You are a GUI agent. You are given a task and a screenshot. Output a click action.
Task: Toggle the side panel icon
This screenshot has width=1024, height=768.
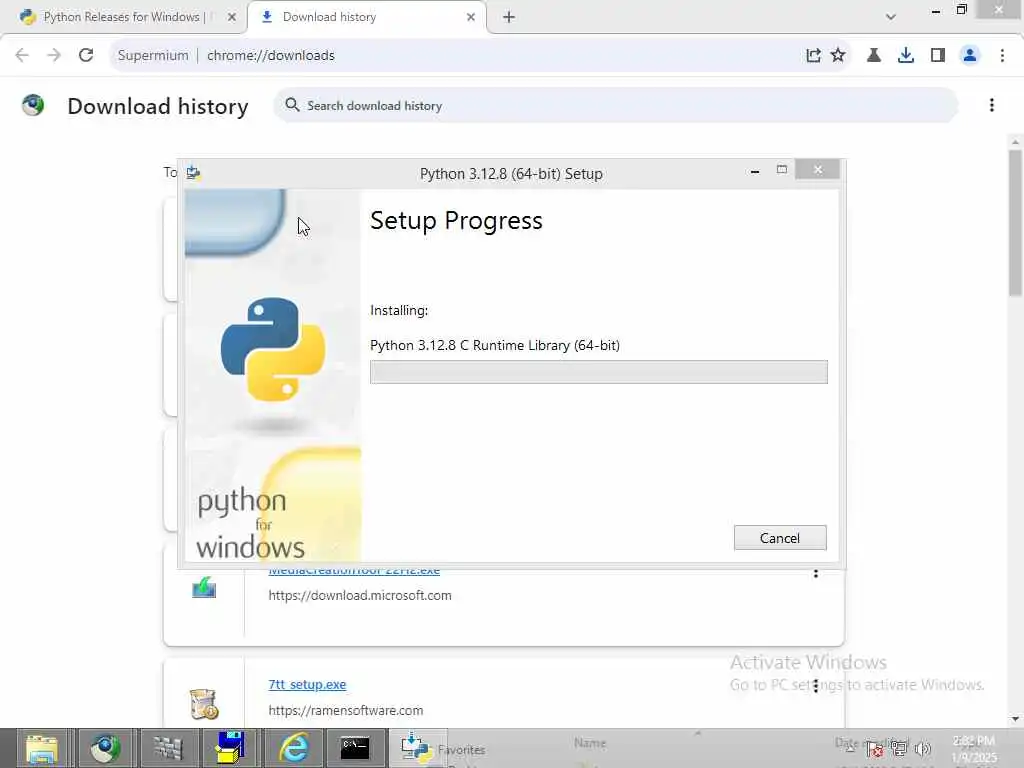point(938,56)
